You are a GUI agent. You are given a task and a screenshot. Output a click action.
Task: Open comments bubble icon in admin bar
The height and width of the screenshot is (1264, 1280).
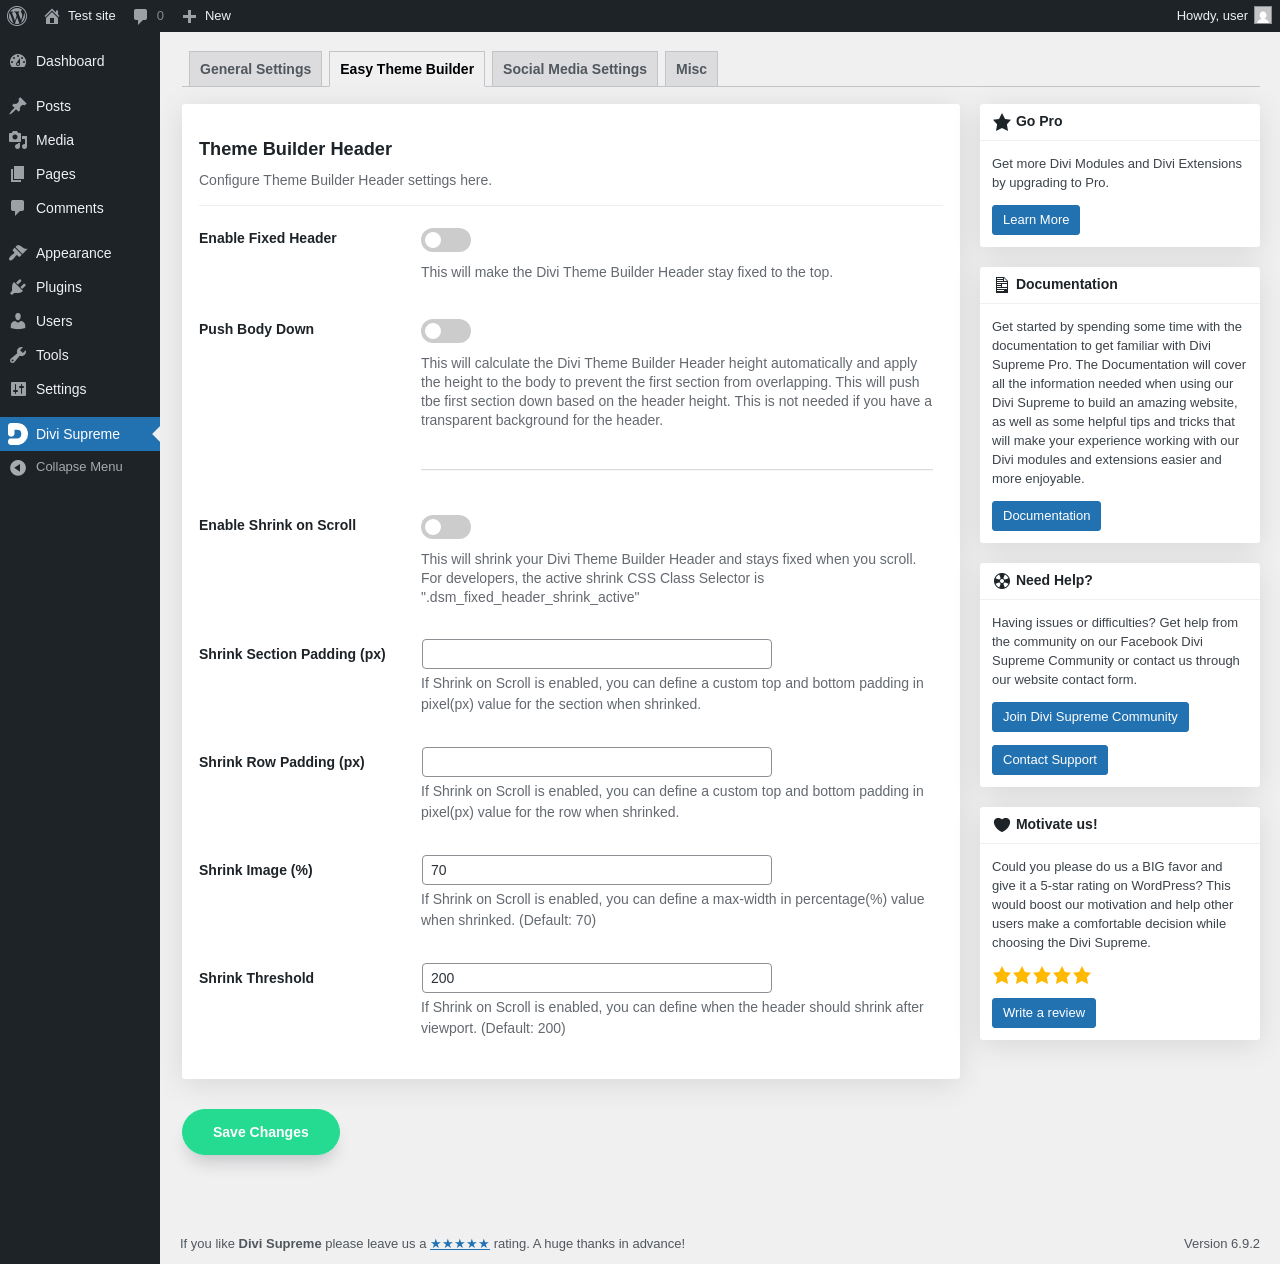click(141, 16)
